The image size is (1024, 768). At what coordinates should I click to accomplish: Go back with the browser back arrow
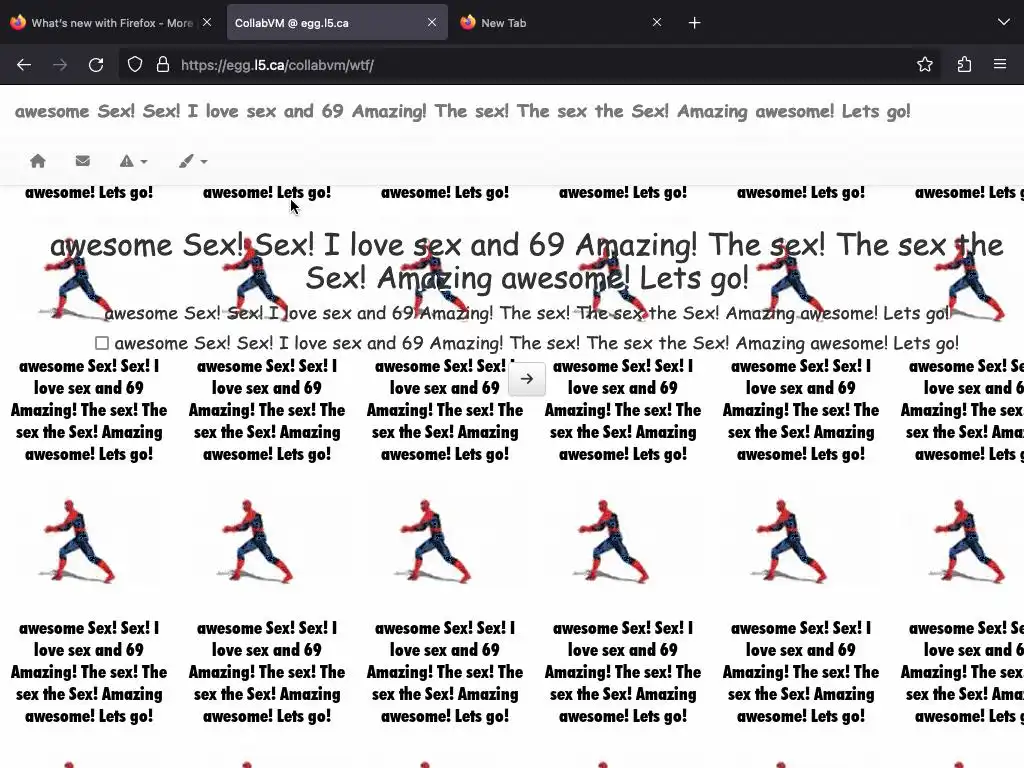24,65
